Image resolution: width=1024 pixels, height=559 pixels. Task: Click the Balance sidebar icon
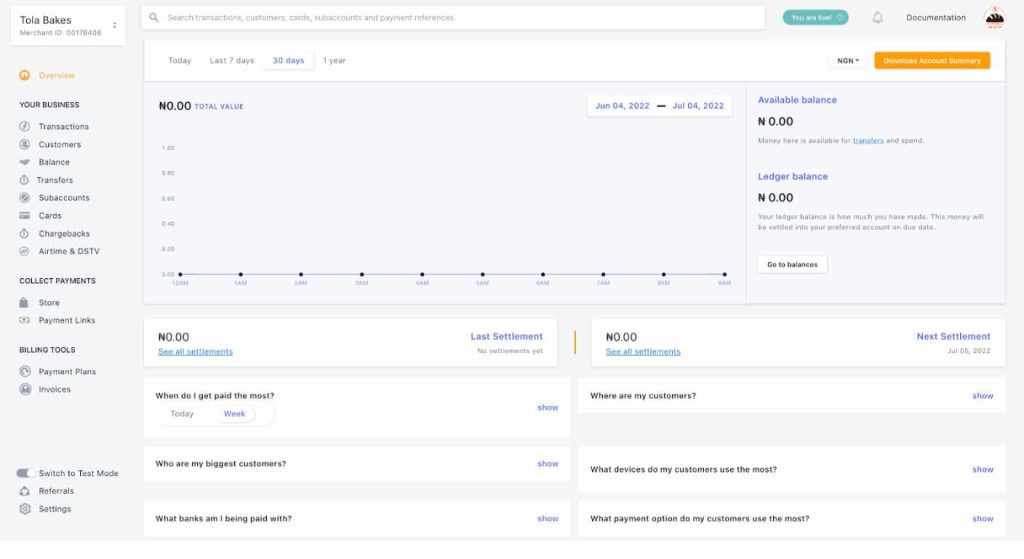(x=24, y=162)
